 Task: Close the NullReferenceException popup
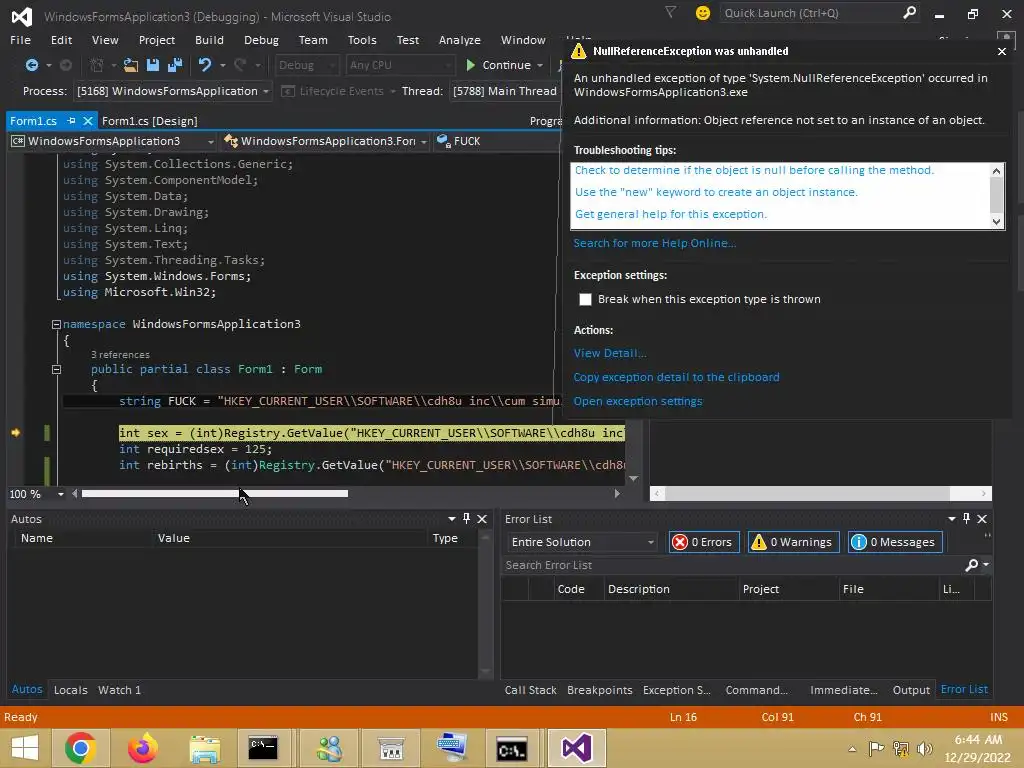[1002, 51]
